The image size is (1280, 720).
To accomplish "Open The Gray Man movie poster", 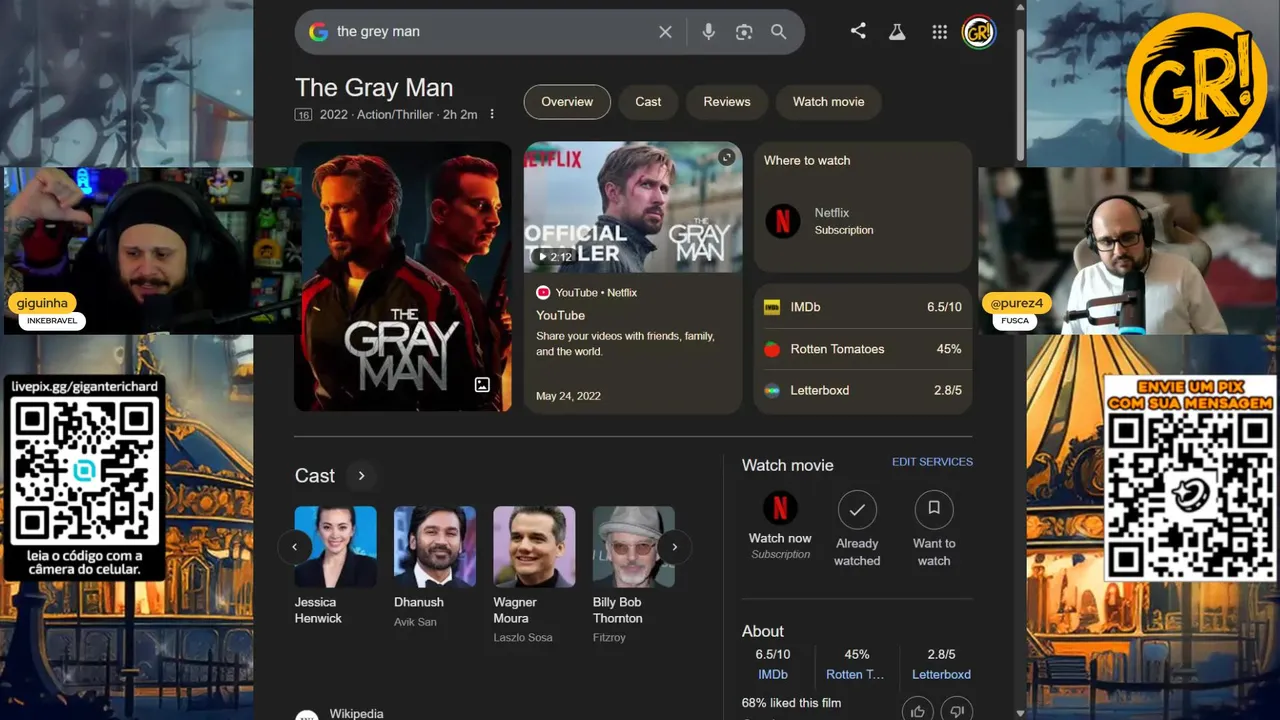I will click(403, 276).
